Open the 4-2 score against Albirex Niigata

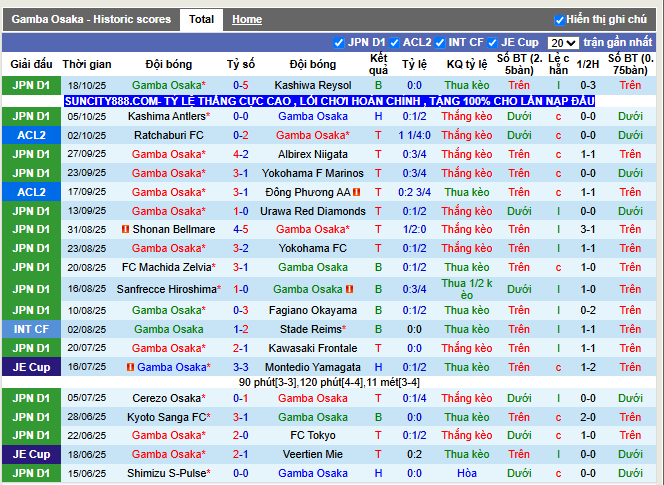(x=241, y=154)
